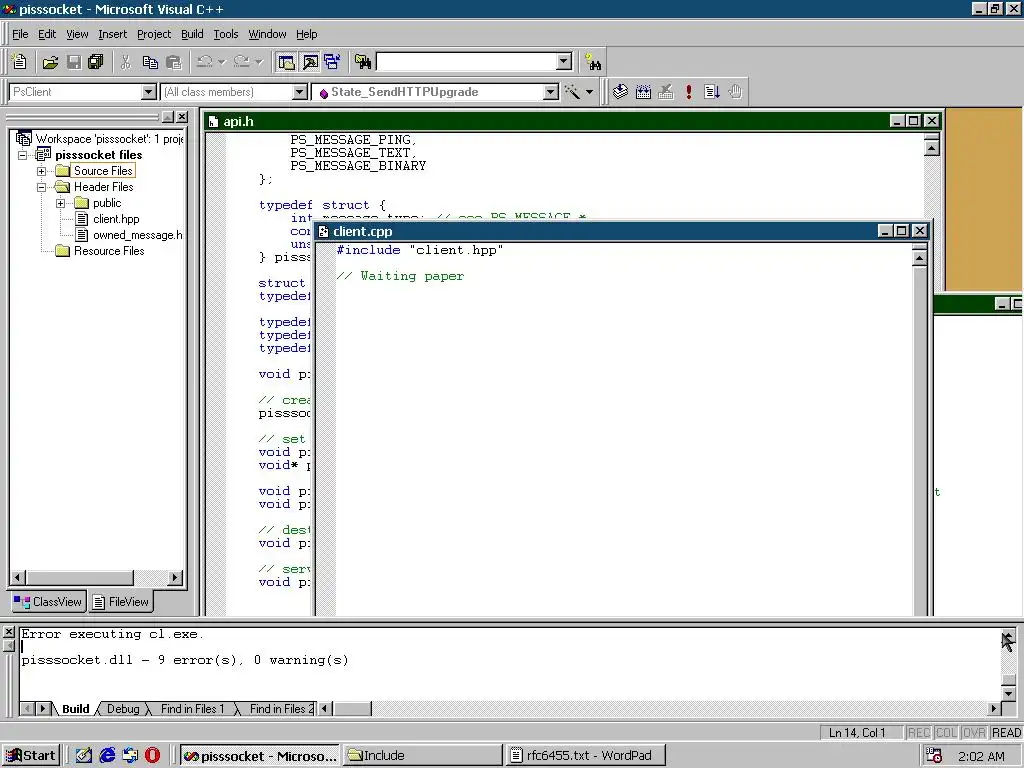Open the All class members dropdown
1024x768 pixels.
[300, 92]
